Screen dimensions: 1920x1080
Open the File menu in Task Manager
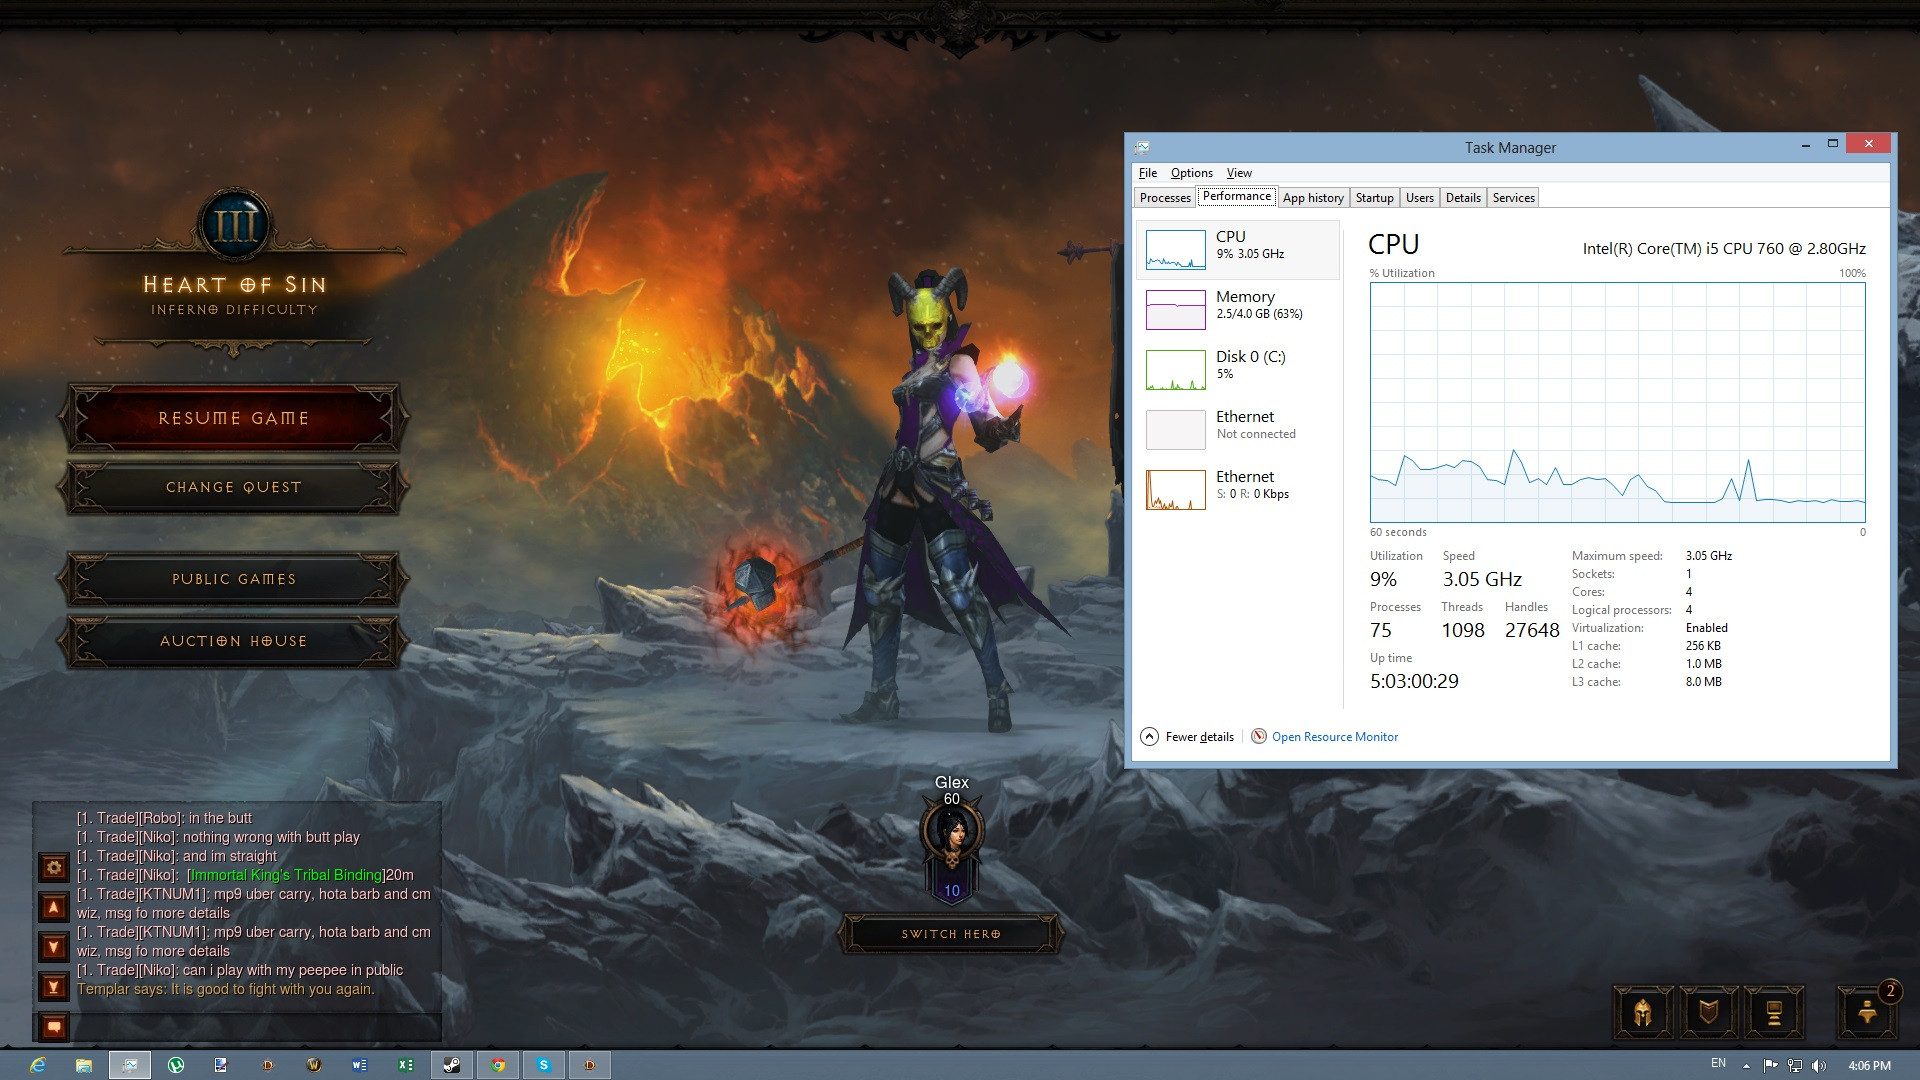pos(1148,173)
